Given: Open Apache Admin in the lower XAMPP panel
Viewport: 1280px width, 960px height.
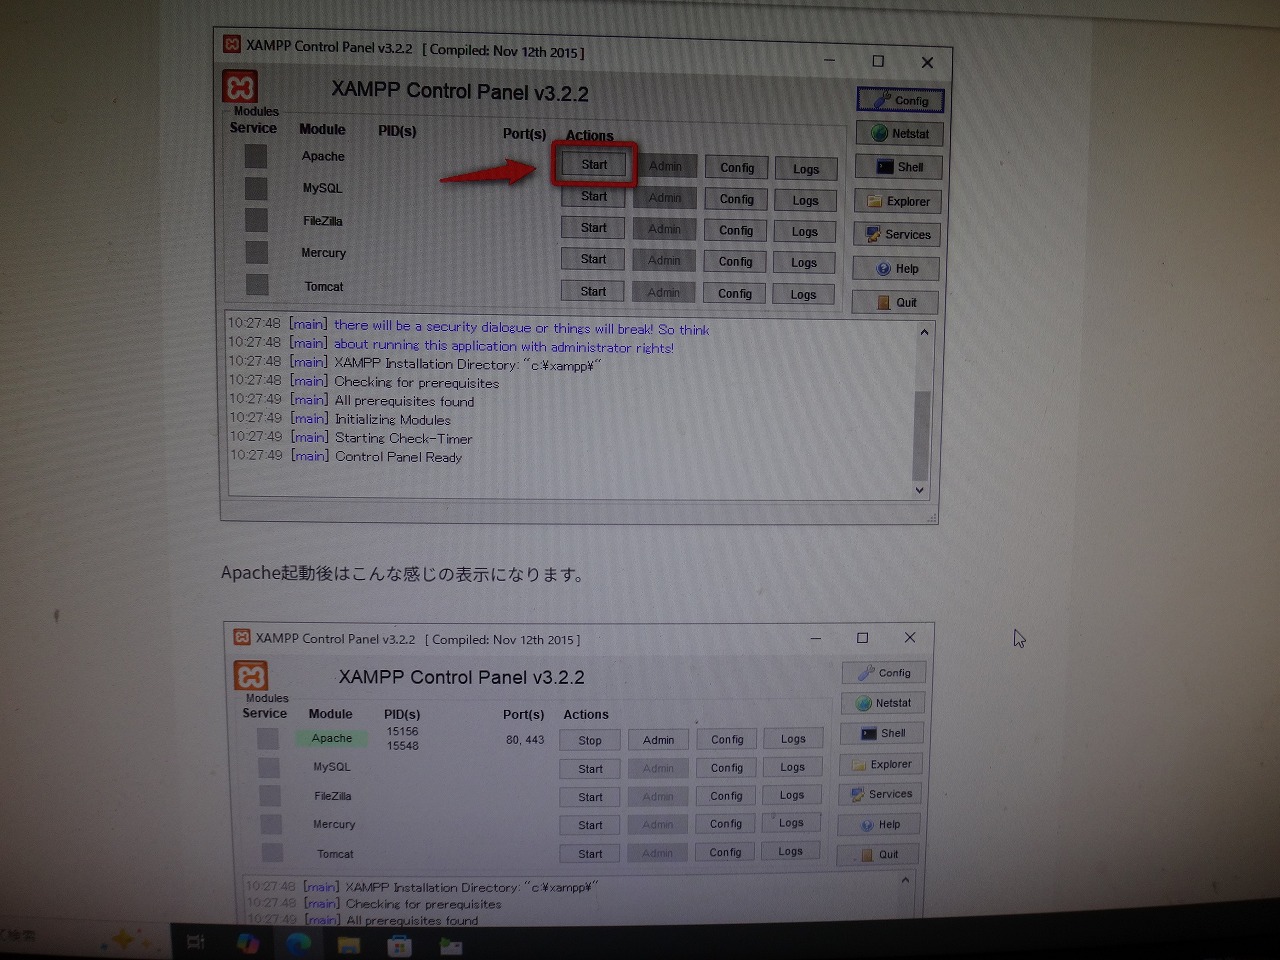Looking at the screenshot, I should coord(658,740).
